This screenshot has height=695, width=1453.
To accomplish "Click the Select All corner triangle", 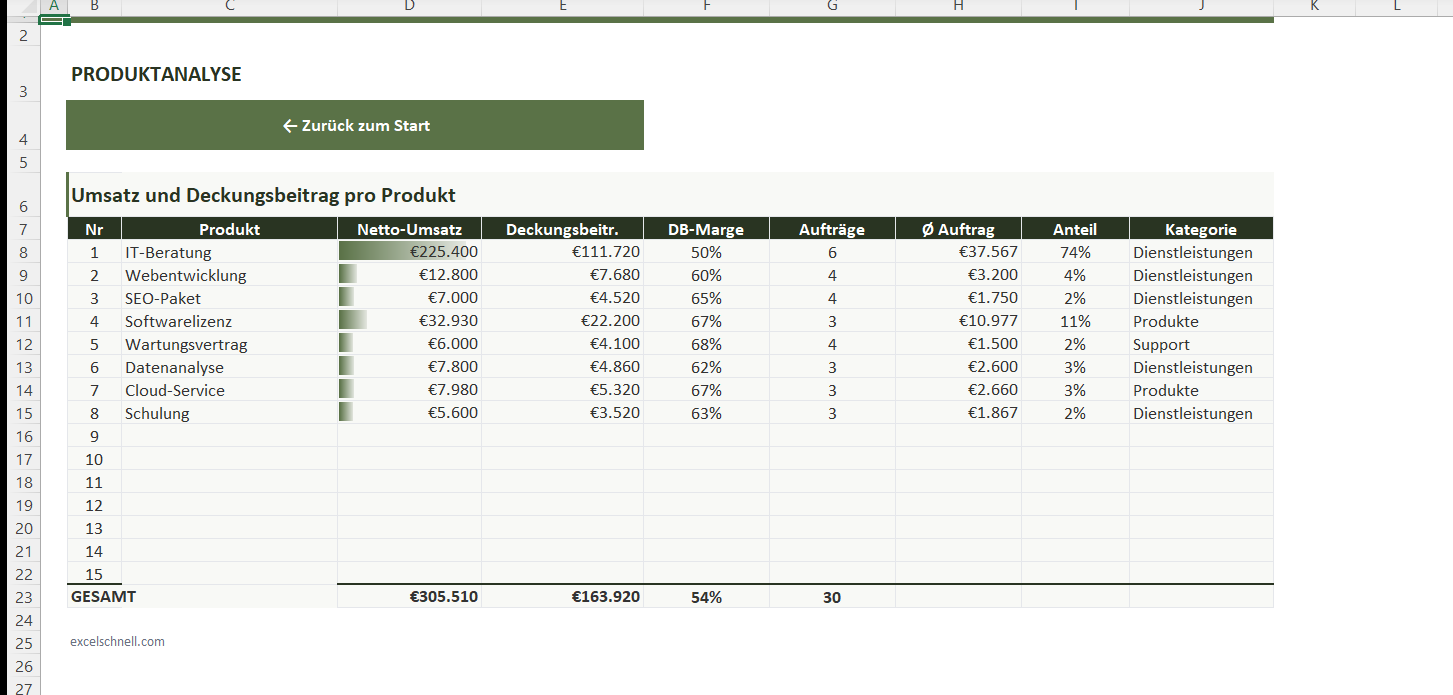I will [x=19, y=7].
